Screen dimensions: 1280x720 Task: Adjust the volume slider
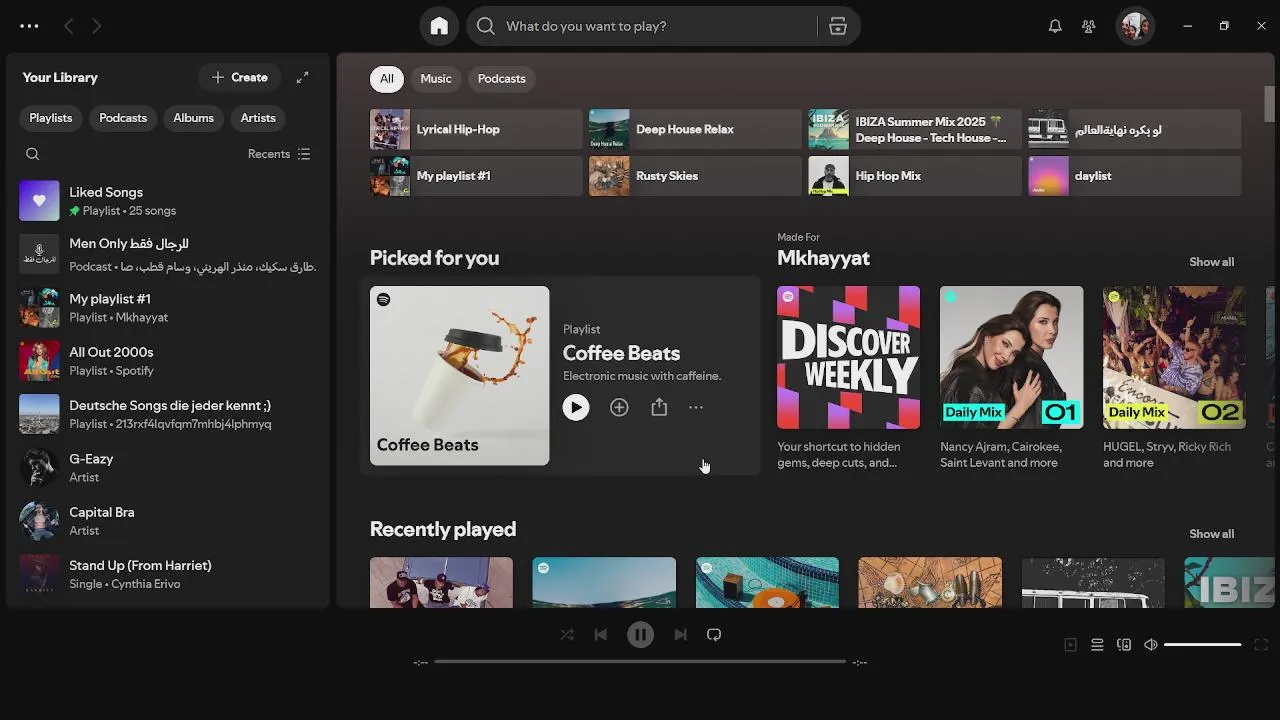pyautogui.click(x=1203, y=645)
